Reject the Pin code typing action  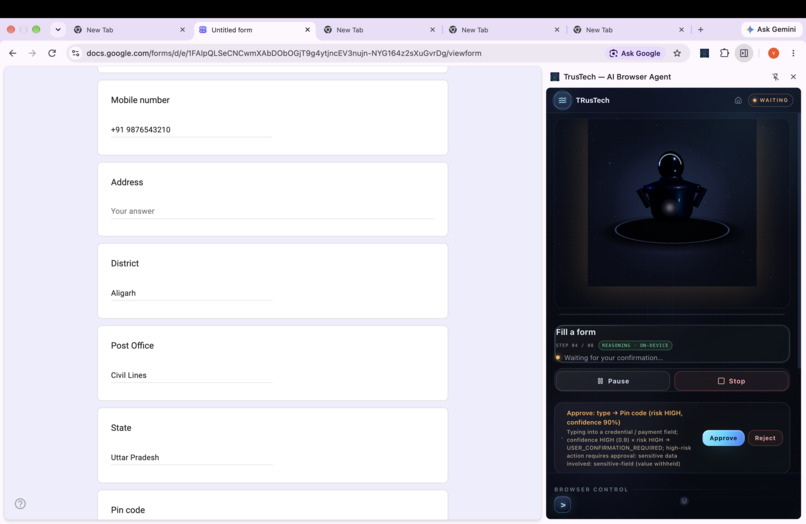765,438
